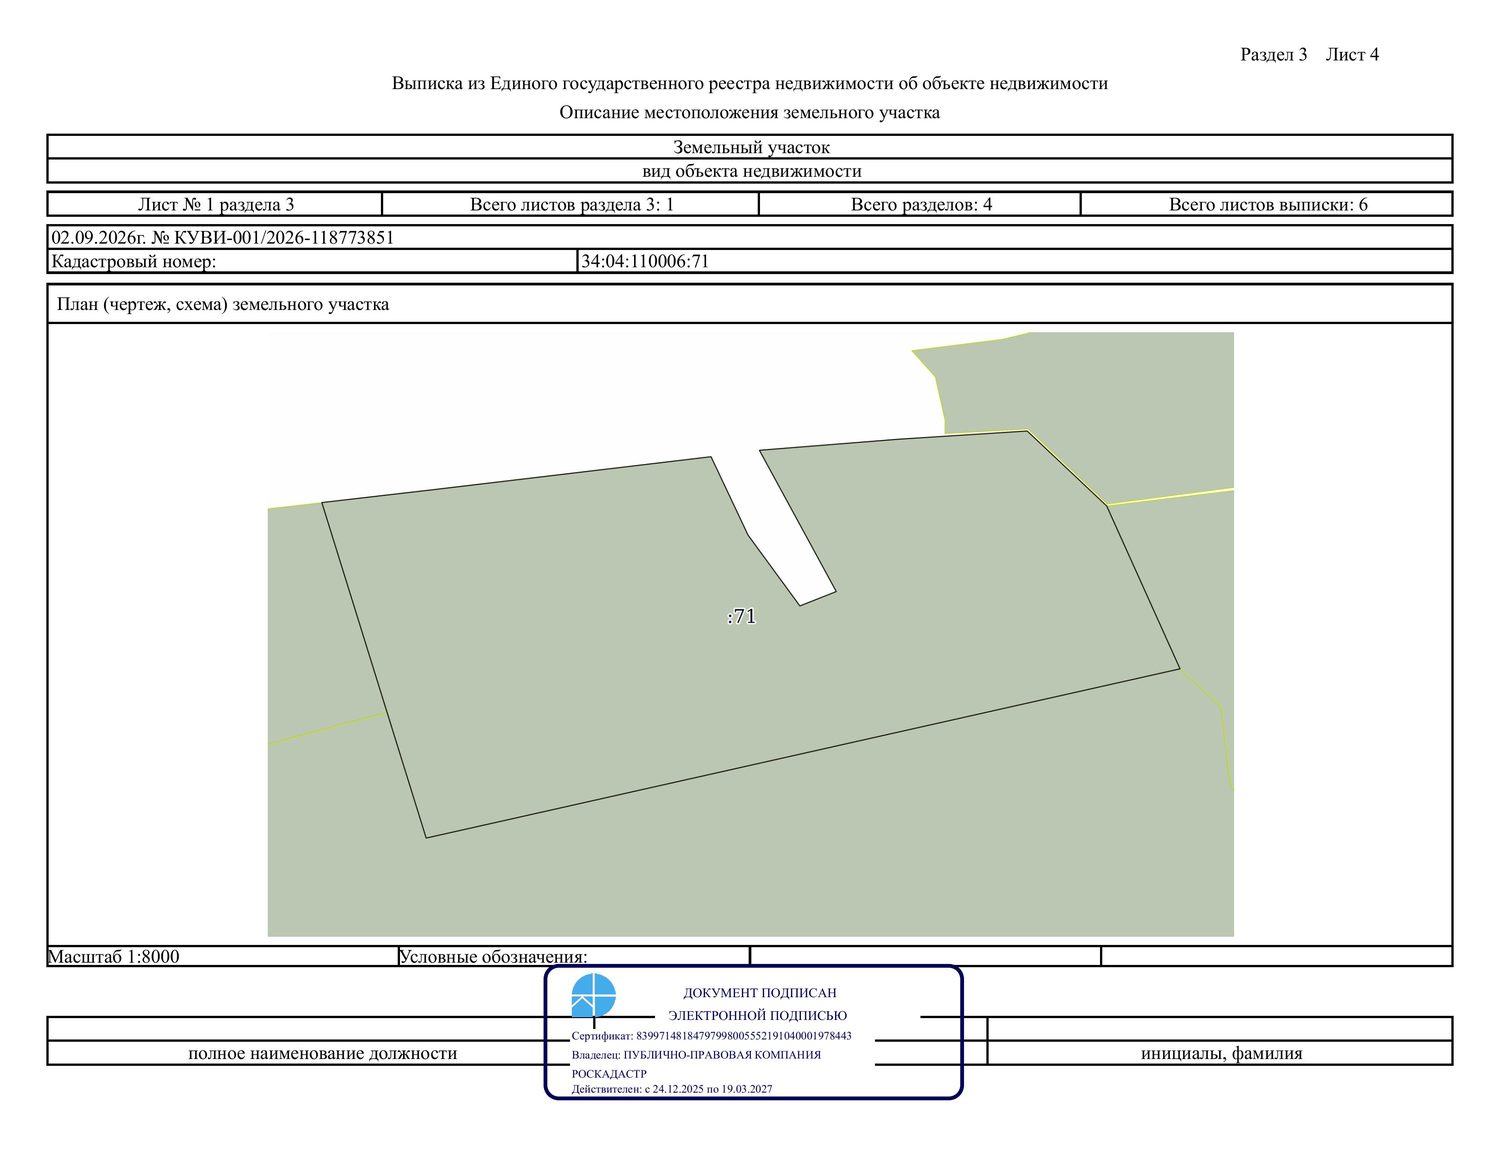1500x1159 pixels.
Task: Click the subtitle "Описание местоположения земельного участка"
Action: pos(750,112)
